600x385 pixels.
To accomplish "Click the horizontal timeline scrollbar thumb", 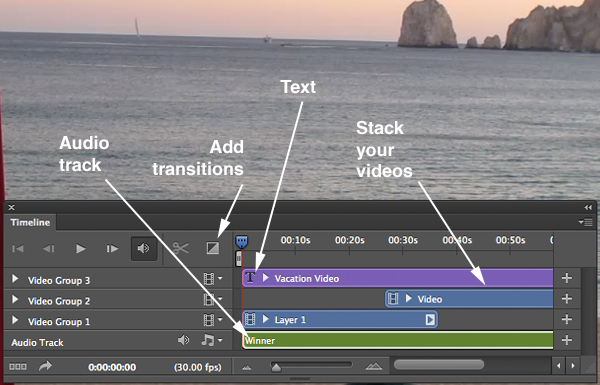I will pyautogui.click(x=439, y=365).
